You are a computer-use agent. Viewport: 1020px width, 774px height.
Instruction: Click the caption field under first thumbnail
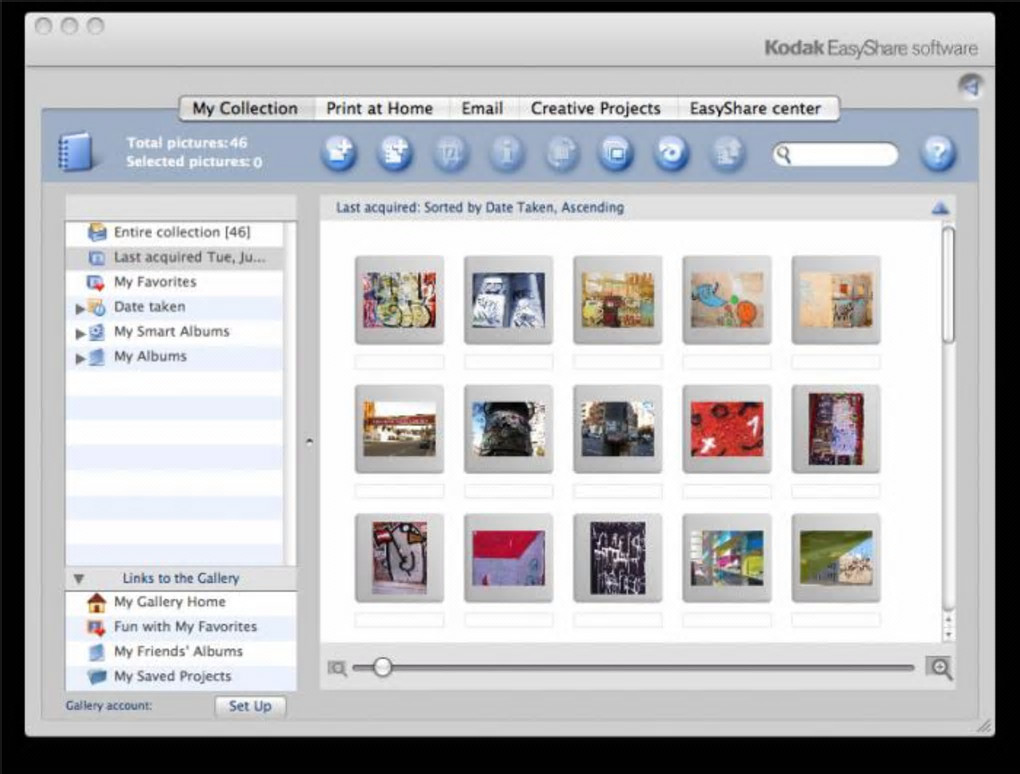pos(399,362)
